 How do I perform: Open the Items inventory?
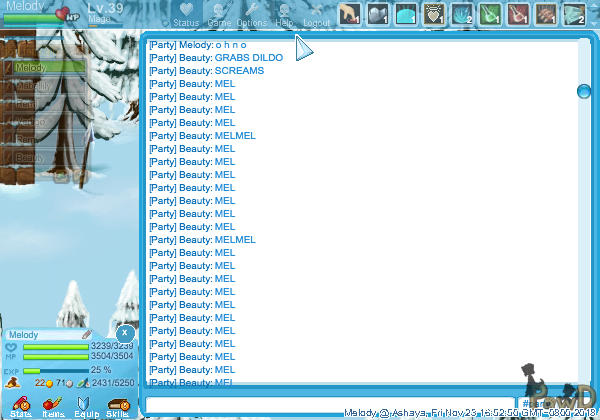click(53, 405)
